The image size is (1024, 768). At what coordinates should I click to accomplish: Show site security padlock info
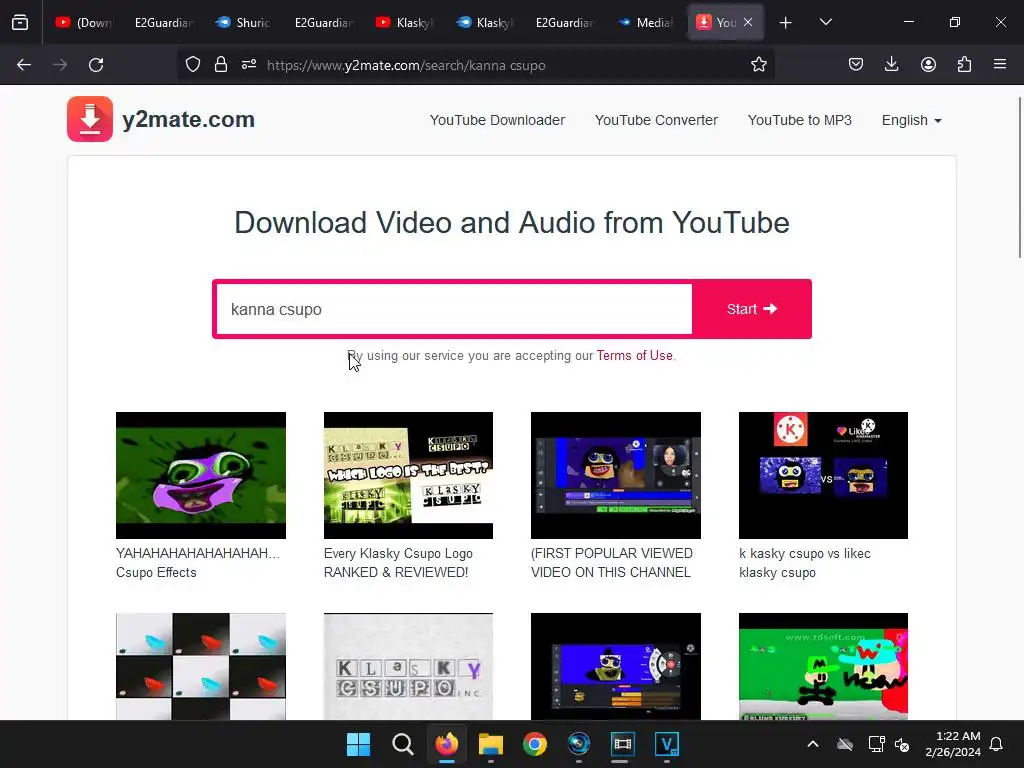[x=221, y=65]
